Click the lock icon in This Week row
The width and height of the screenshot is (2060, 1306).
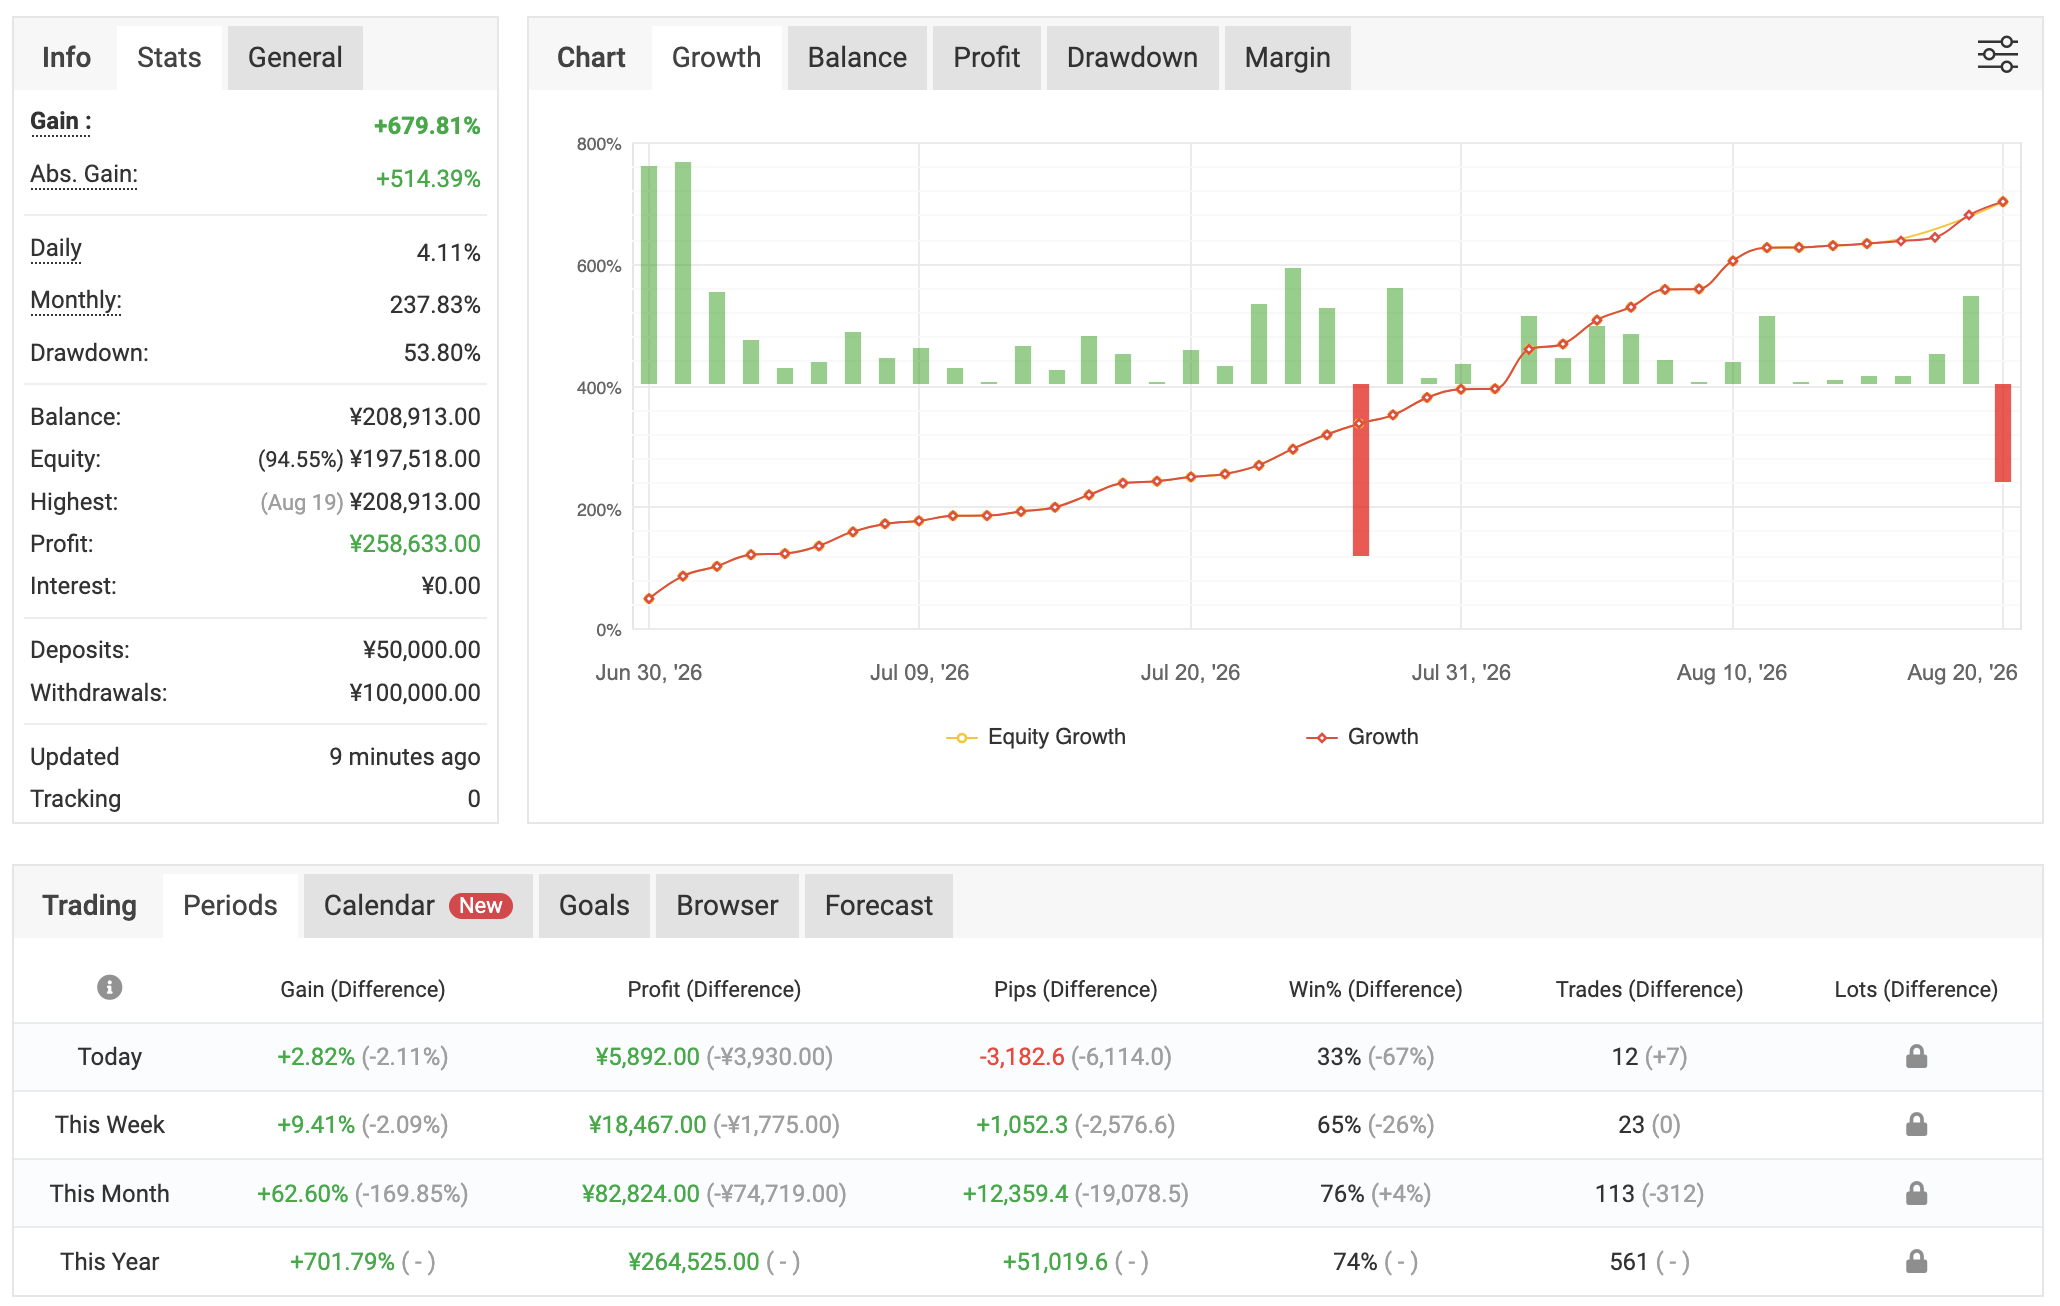(x=1916, y=1124)
